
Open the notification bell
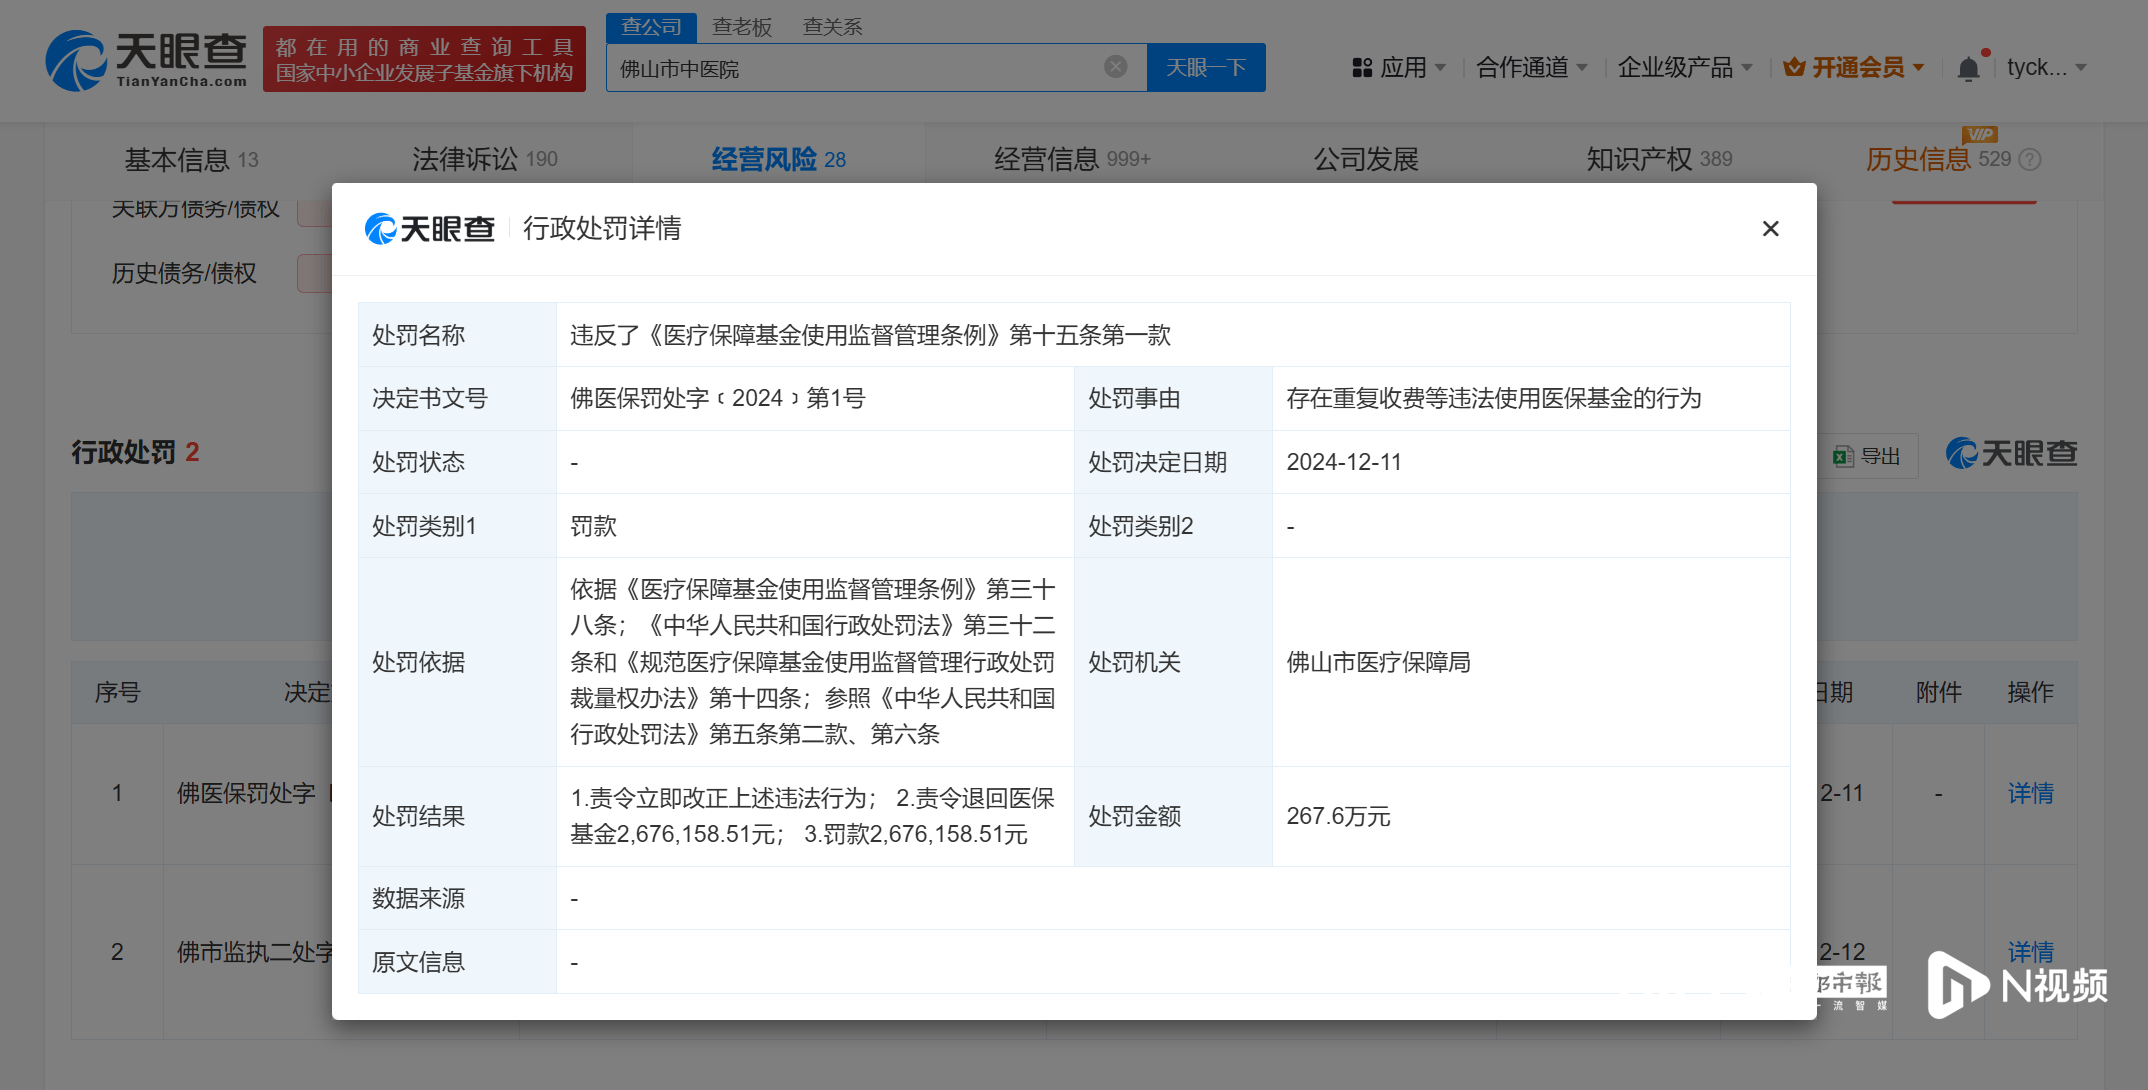coord(1968,66)
